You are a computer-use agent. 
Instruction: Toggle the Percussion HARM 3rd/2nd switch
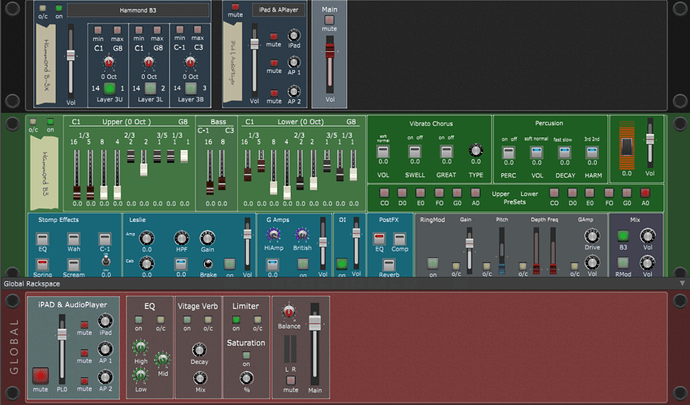(592, 153)
